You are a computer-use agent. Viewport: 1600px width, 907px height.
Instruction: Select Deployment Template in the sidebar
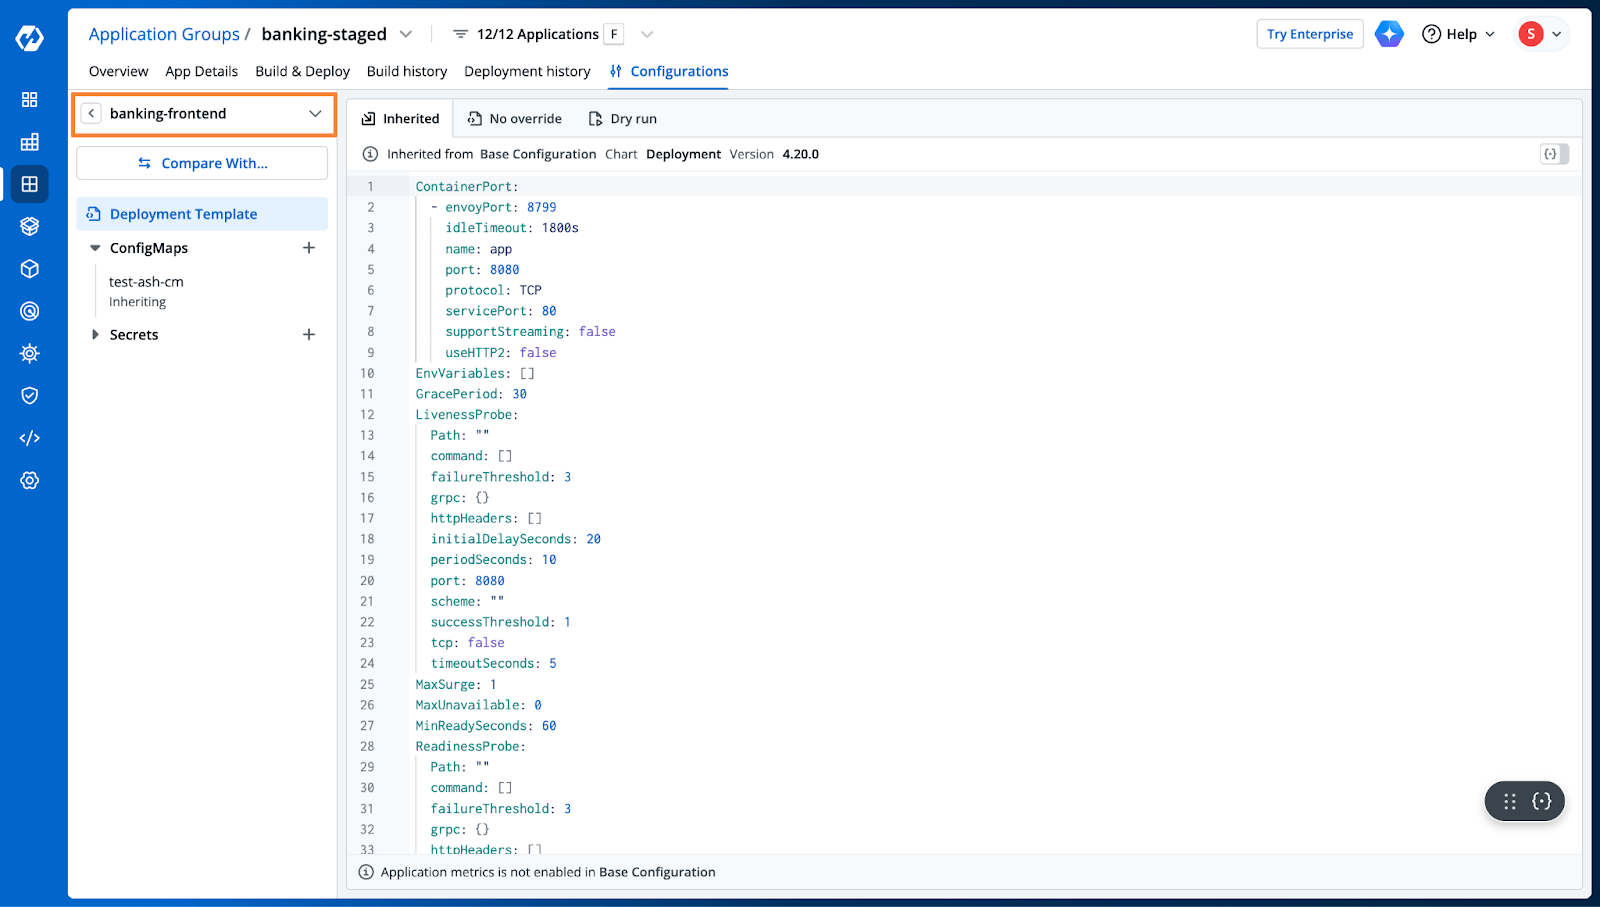[x=202, y=214]
